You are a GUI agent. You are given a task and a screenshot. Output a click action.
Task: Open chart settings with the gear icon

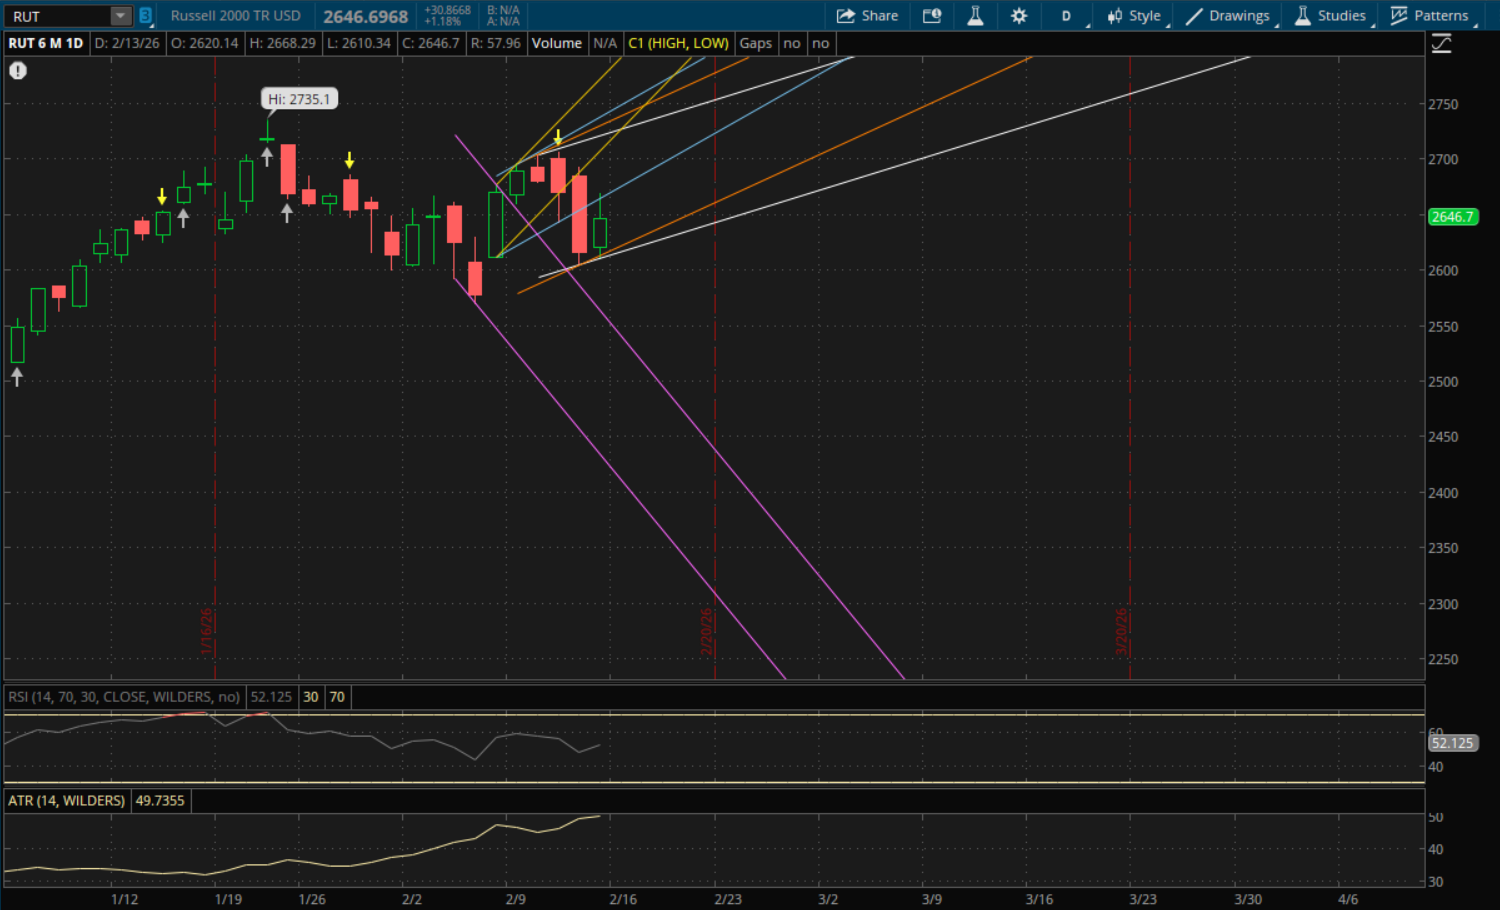pyautogui.click(x=1019, y=16)
